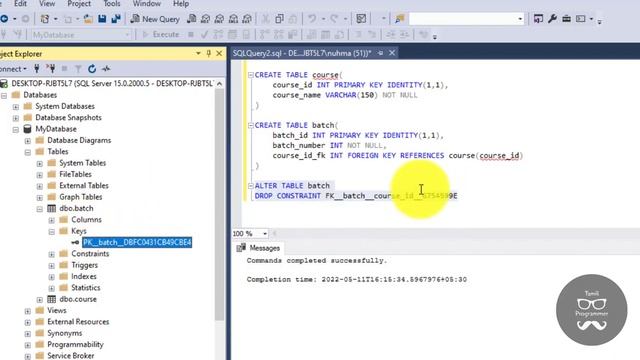This screenshot has width=640, height=360.
Task: Collapse the Keys folder
Action: tap(51, 231)
